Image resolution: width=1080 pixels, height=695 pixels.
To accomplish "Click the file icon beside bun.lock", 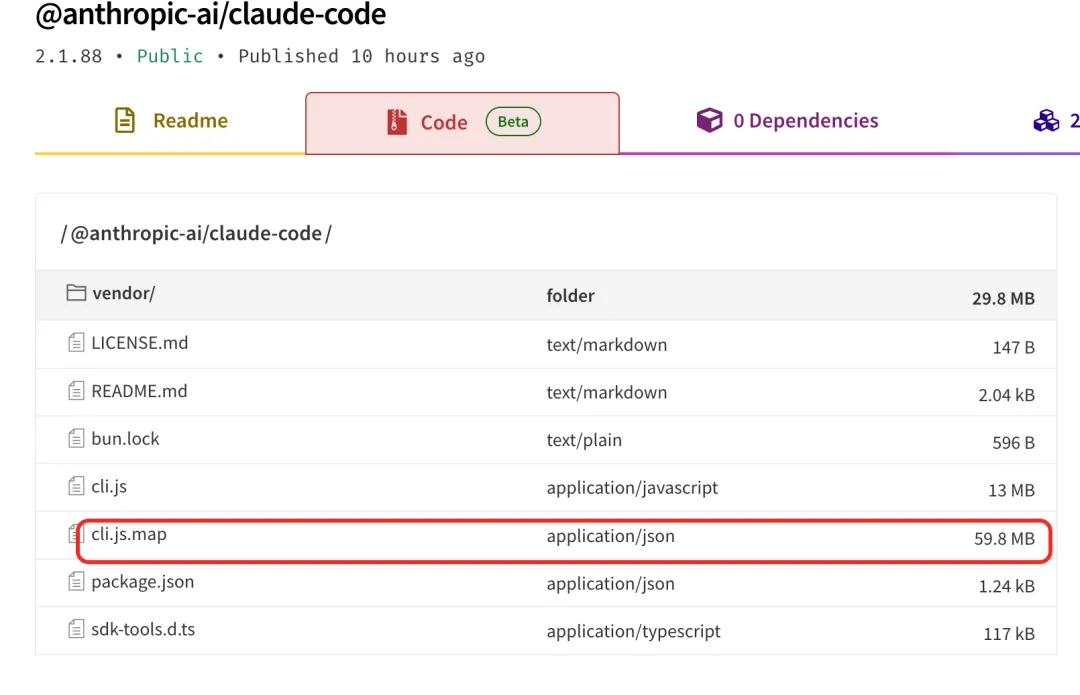I will click(x=77, y=439).
